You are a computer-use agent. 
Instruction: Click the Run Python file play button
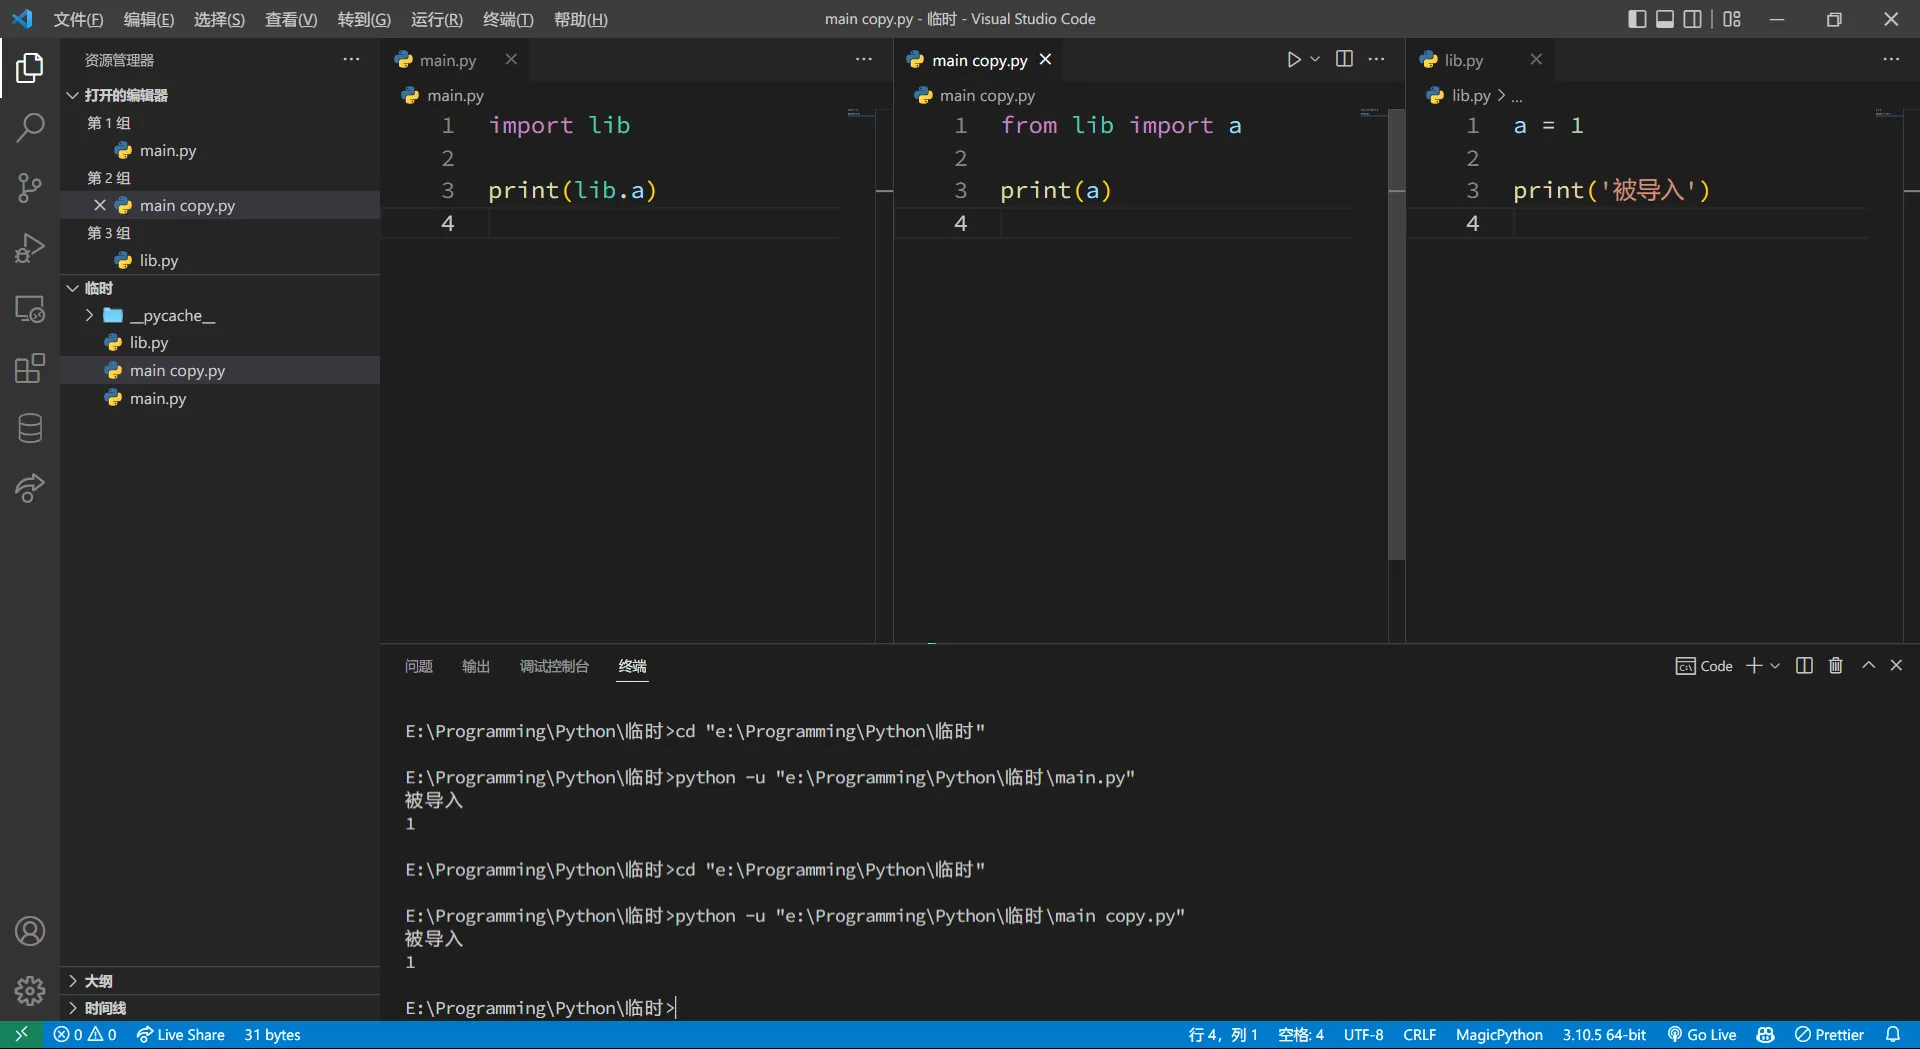pyautogui.click(x=1293, y=60)
